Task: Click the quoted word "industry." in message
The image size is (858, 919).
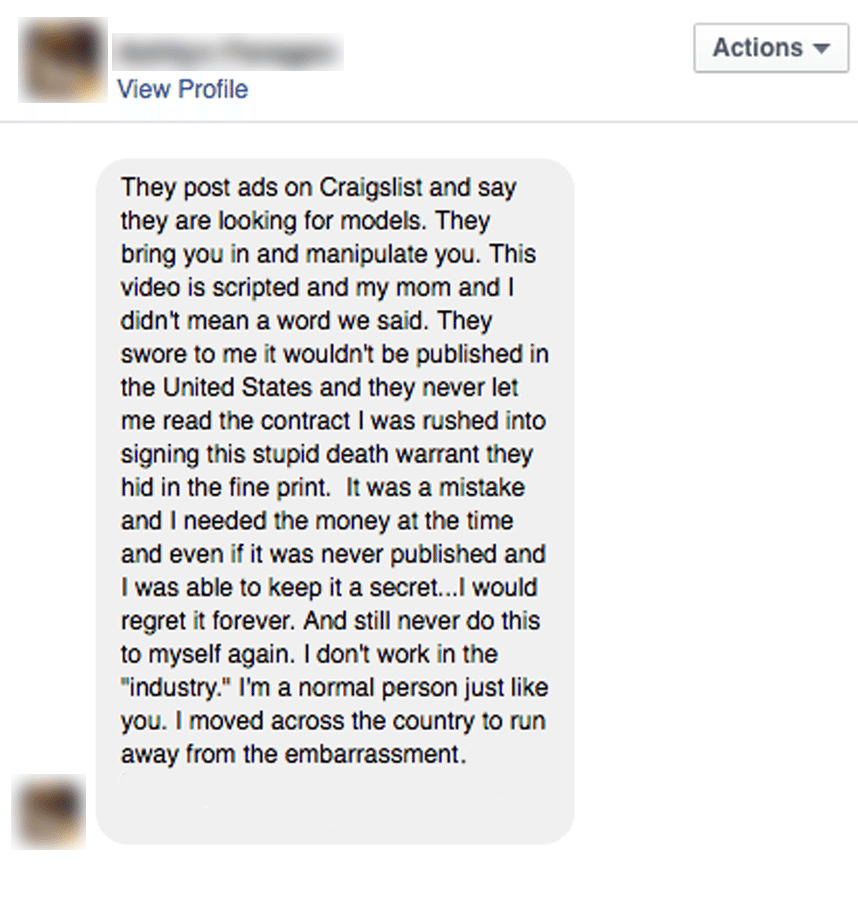Action: [x=176, y=688]
